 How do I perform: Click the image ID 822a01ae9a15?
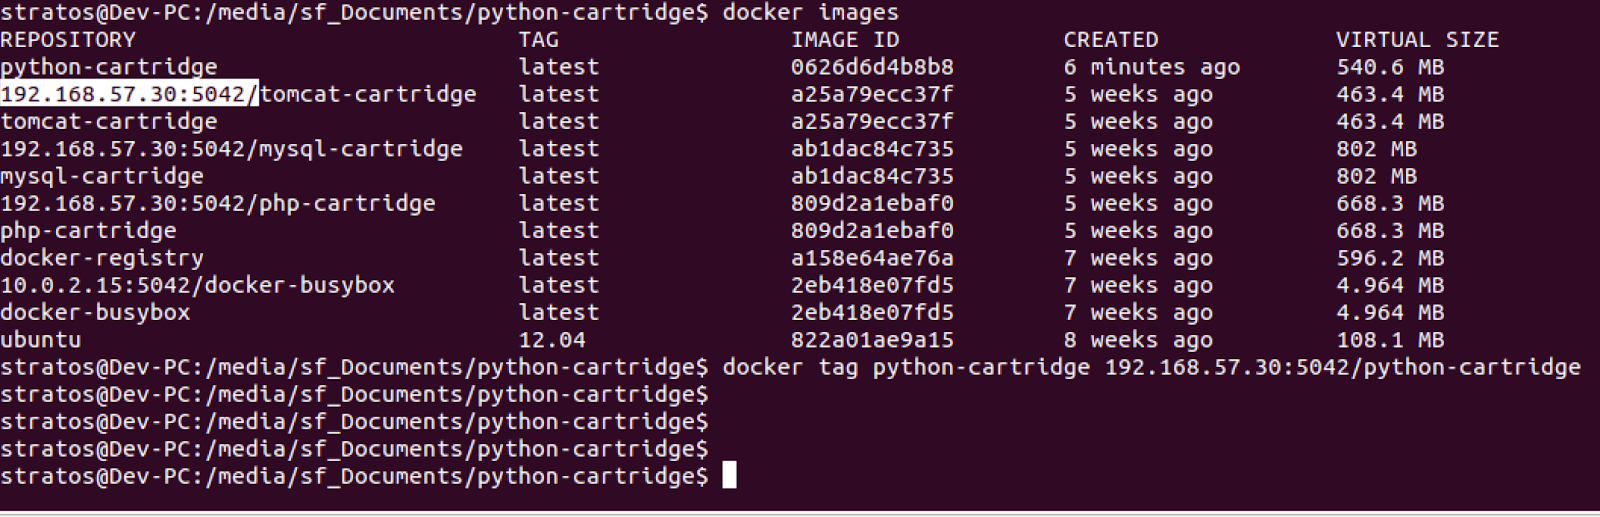pos(872,340)
